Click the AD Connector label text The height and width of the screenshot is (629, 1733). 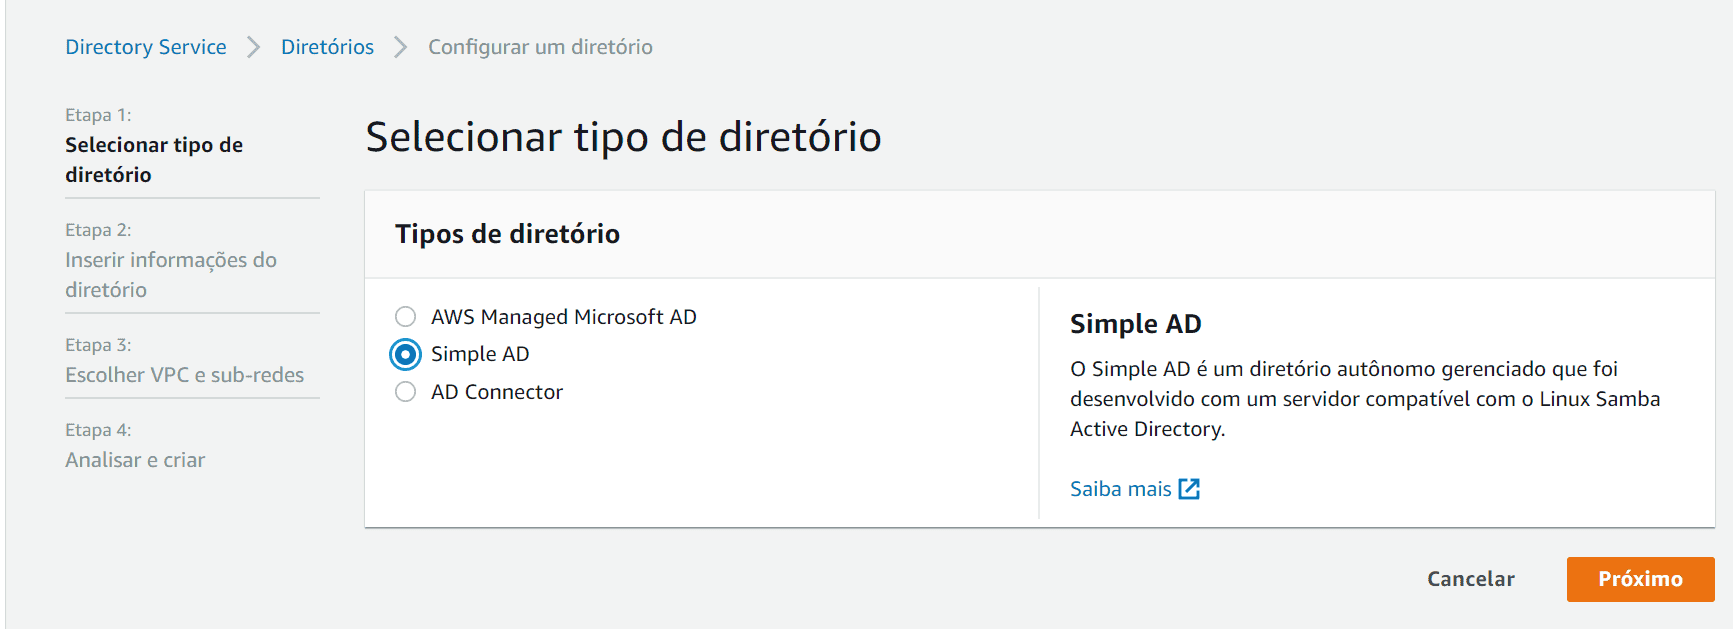click(x=497, y=391)
